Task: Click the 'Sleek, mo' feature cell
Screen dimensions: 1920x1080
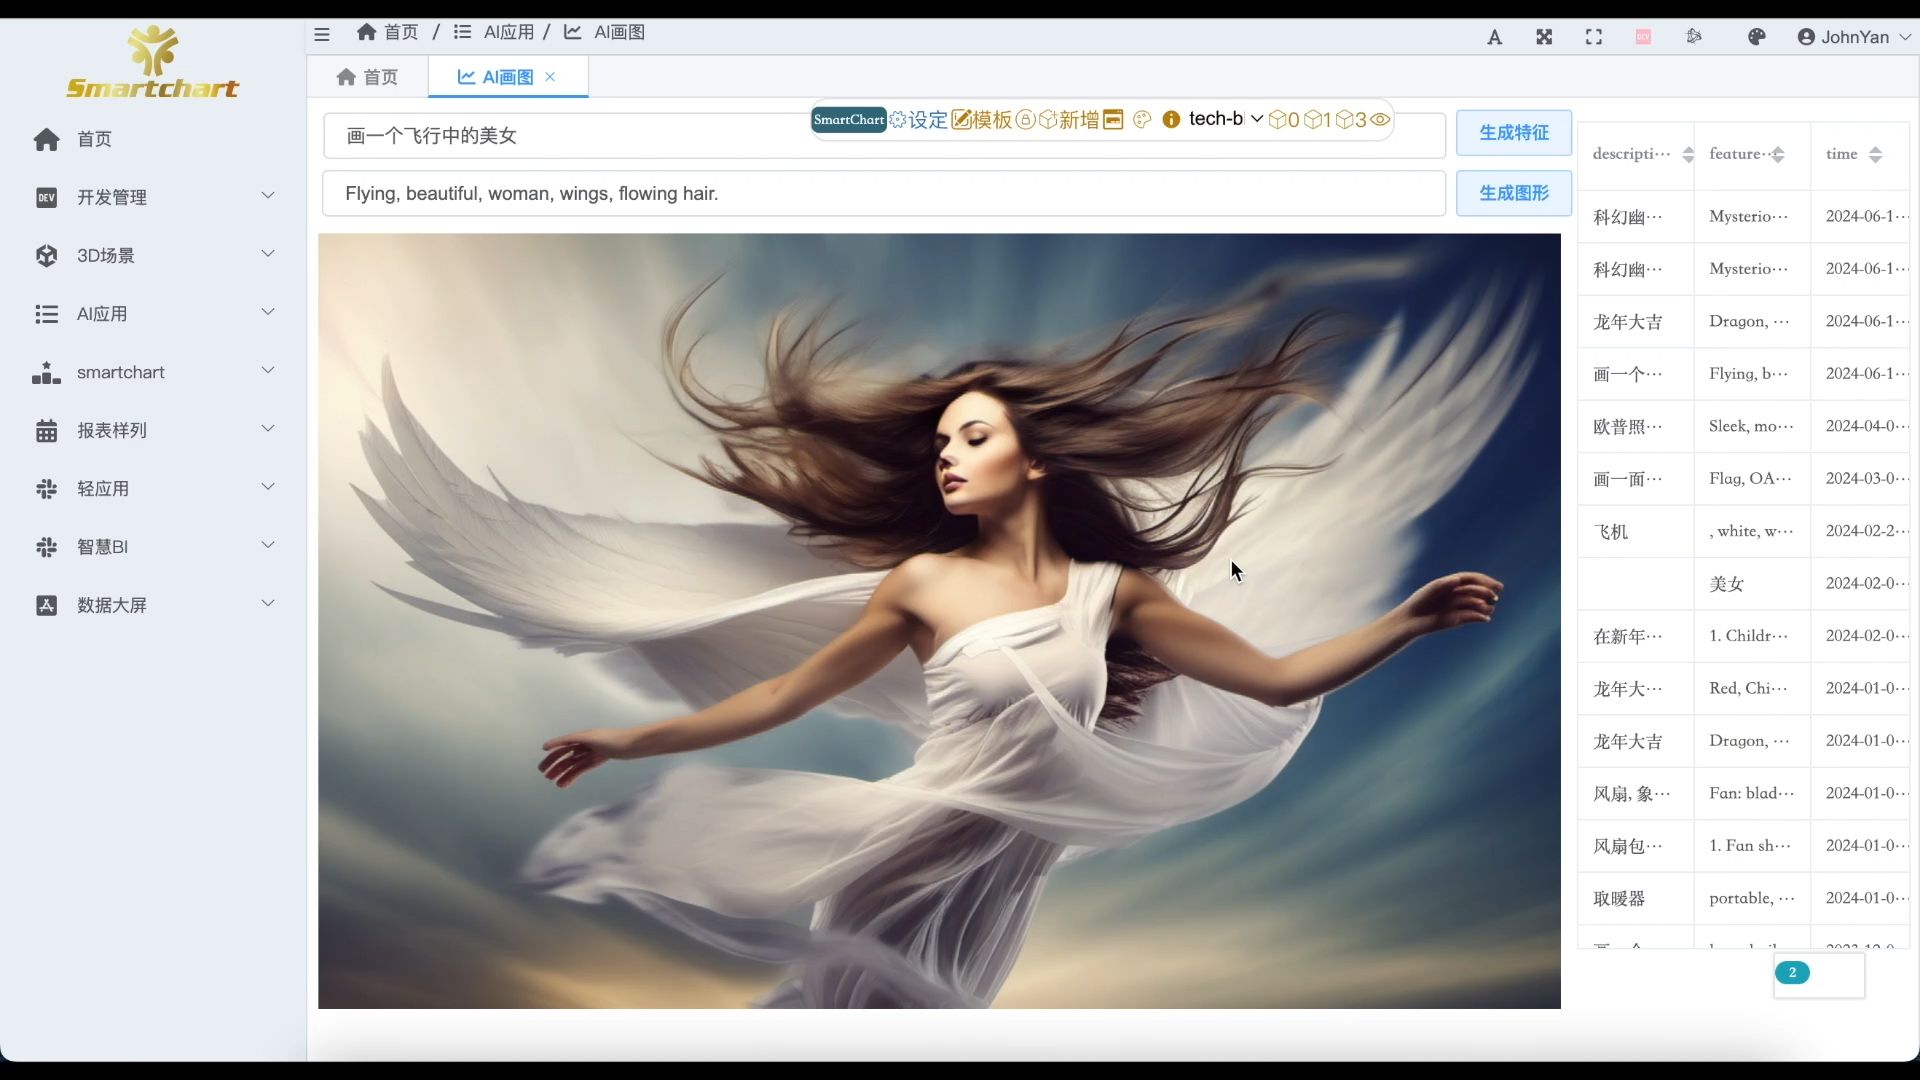Action: 1751,426
